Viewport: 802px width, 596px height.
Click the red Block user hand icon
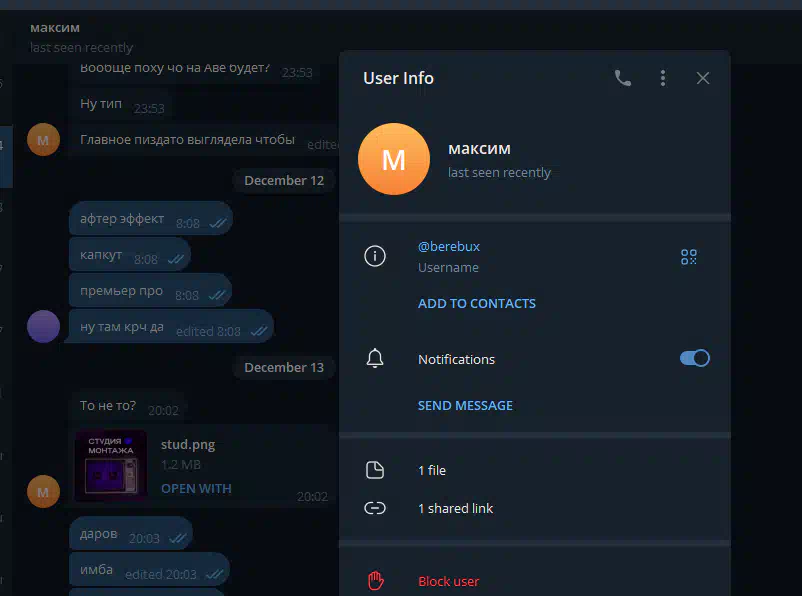(x=375, y=581)
